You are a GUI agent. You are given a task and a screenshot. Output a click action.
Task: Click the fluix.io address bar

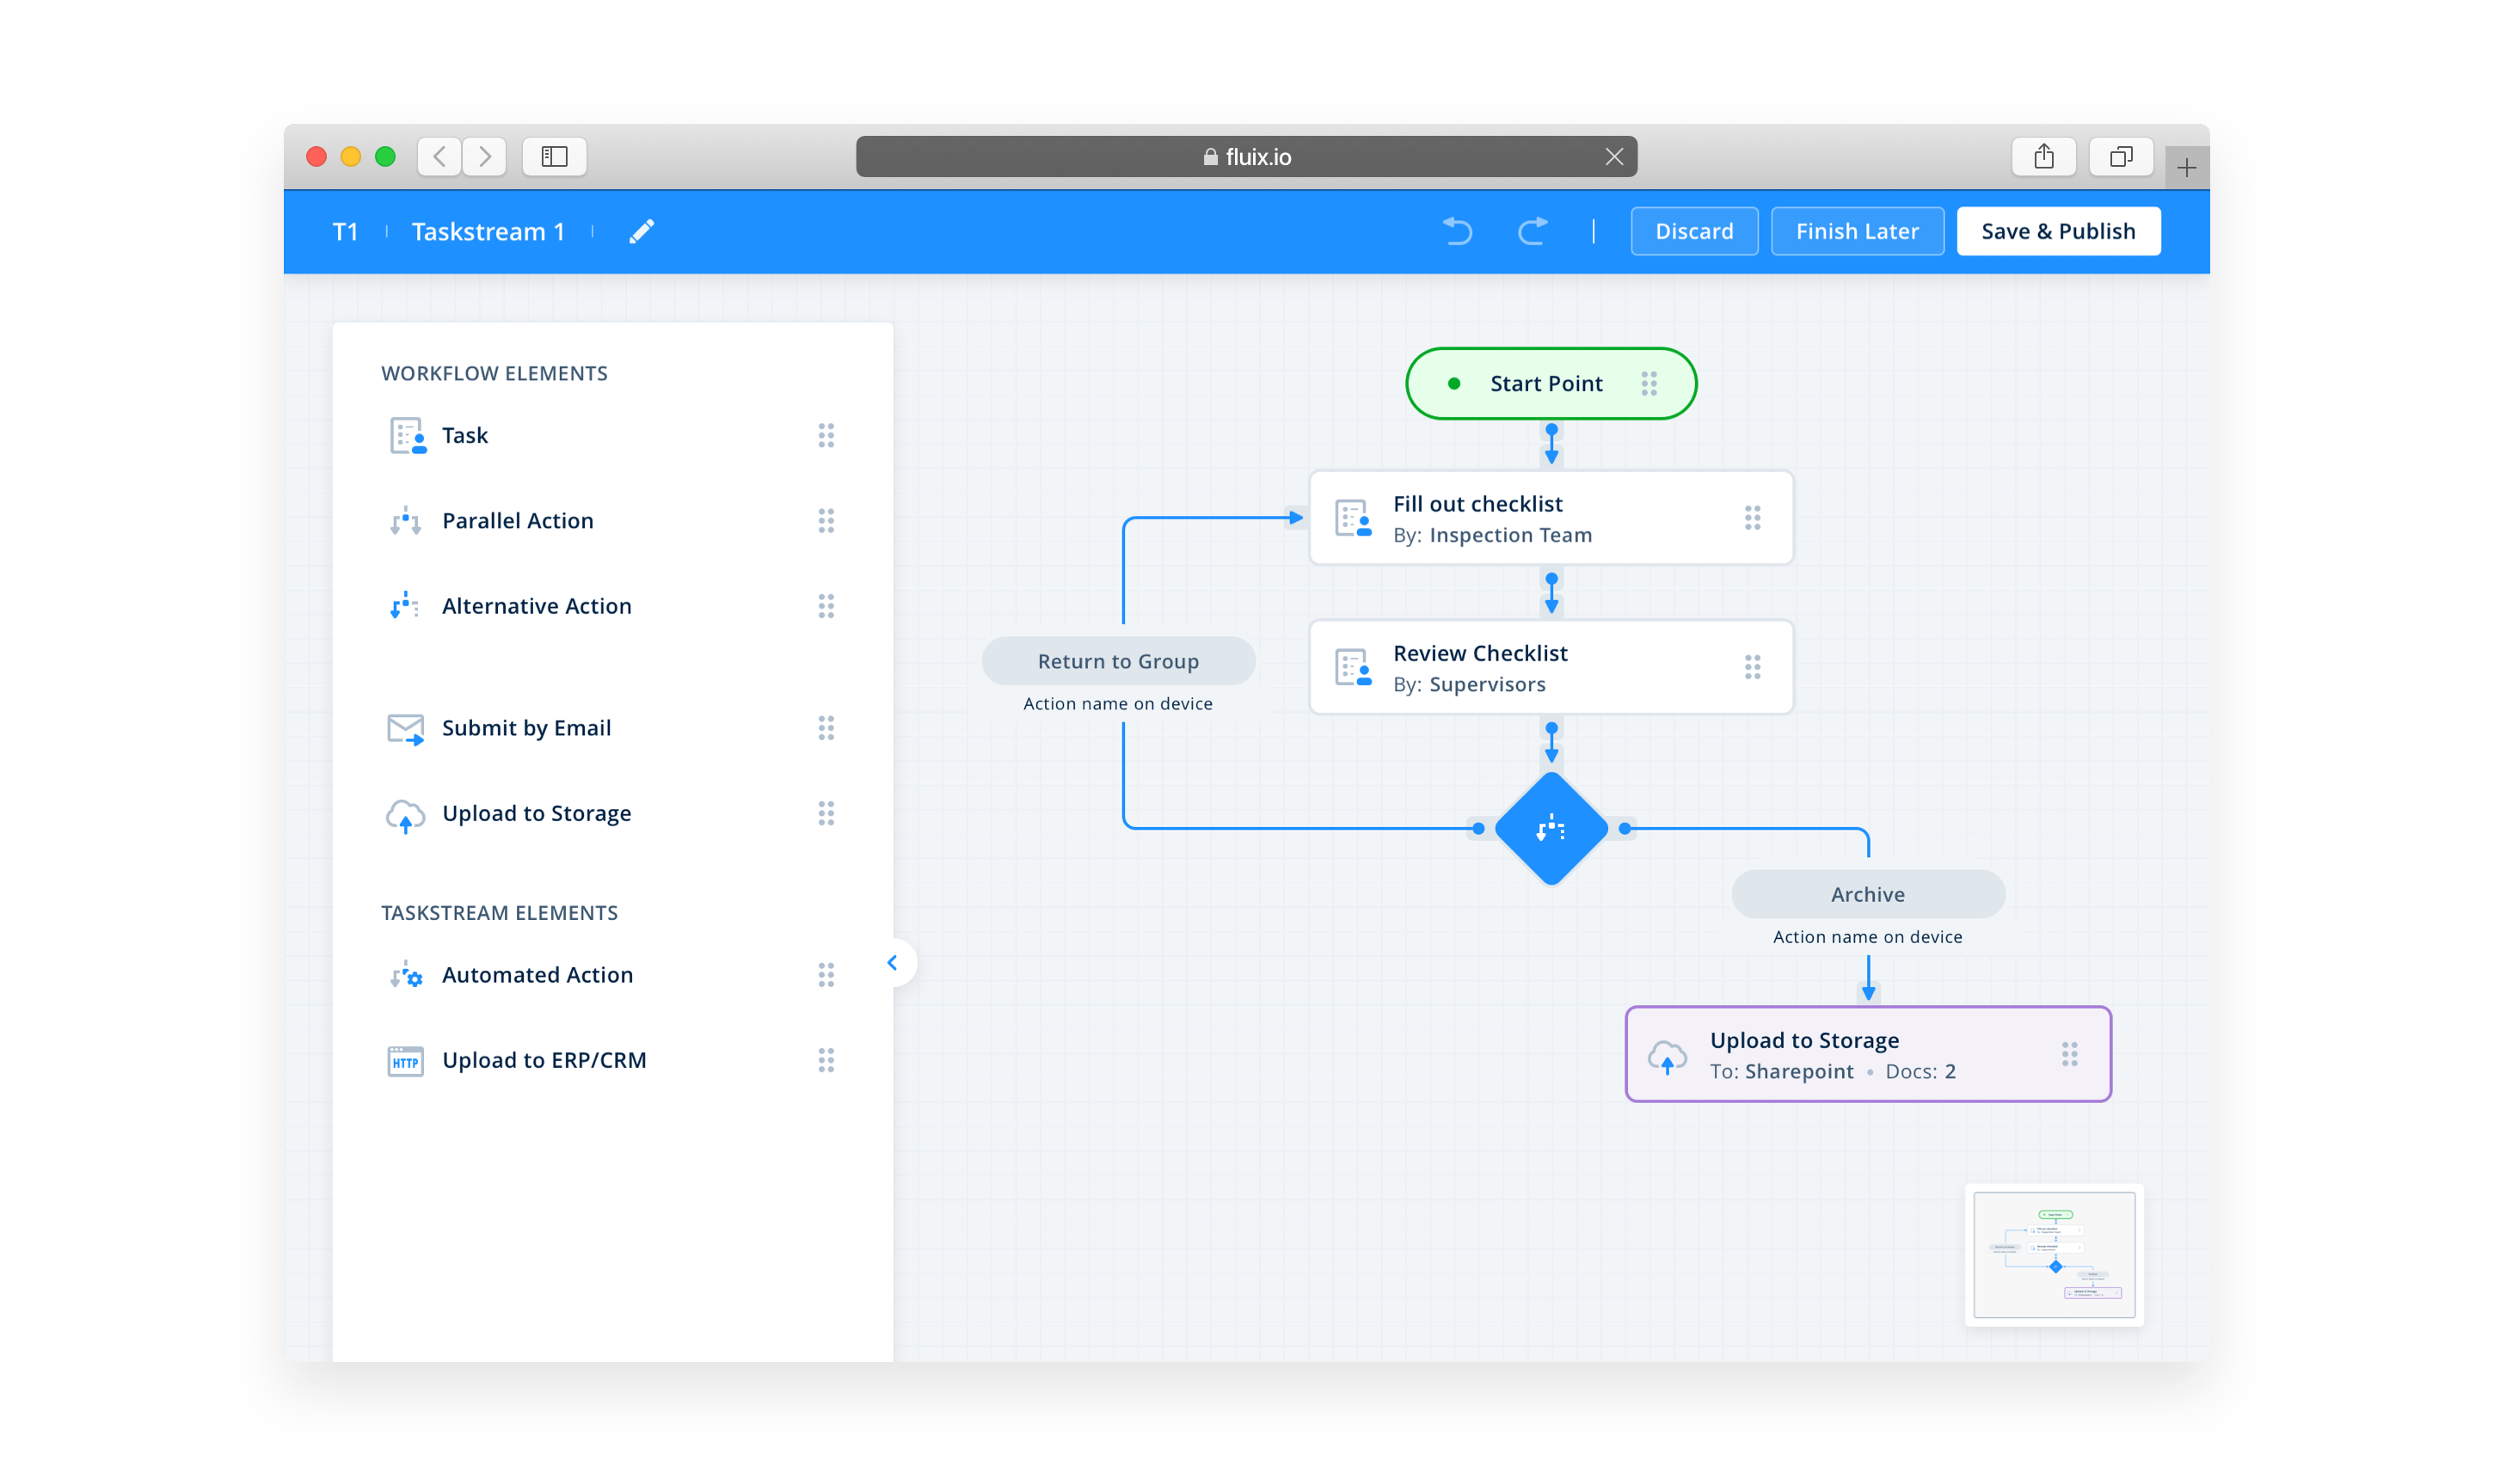tap(1245, 157)
